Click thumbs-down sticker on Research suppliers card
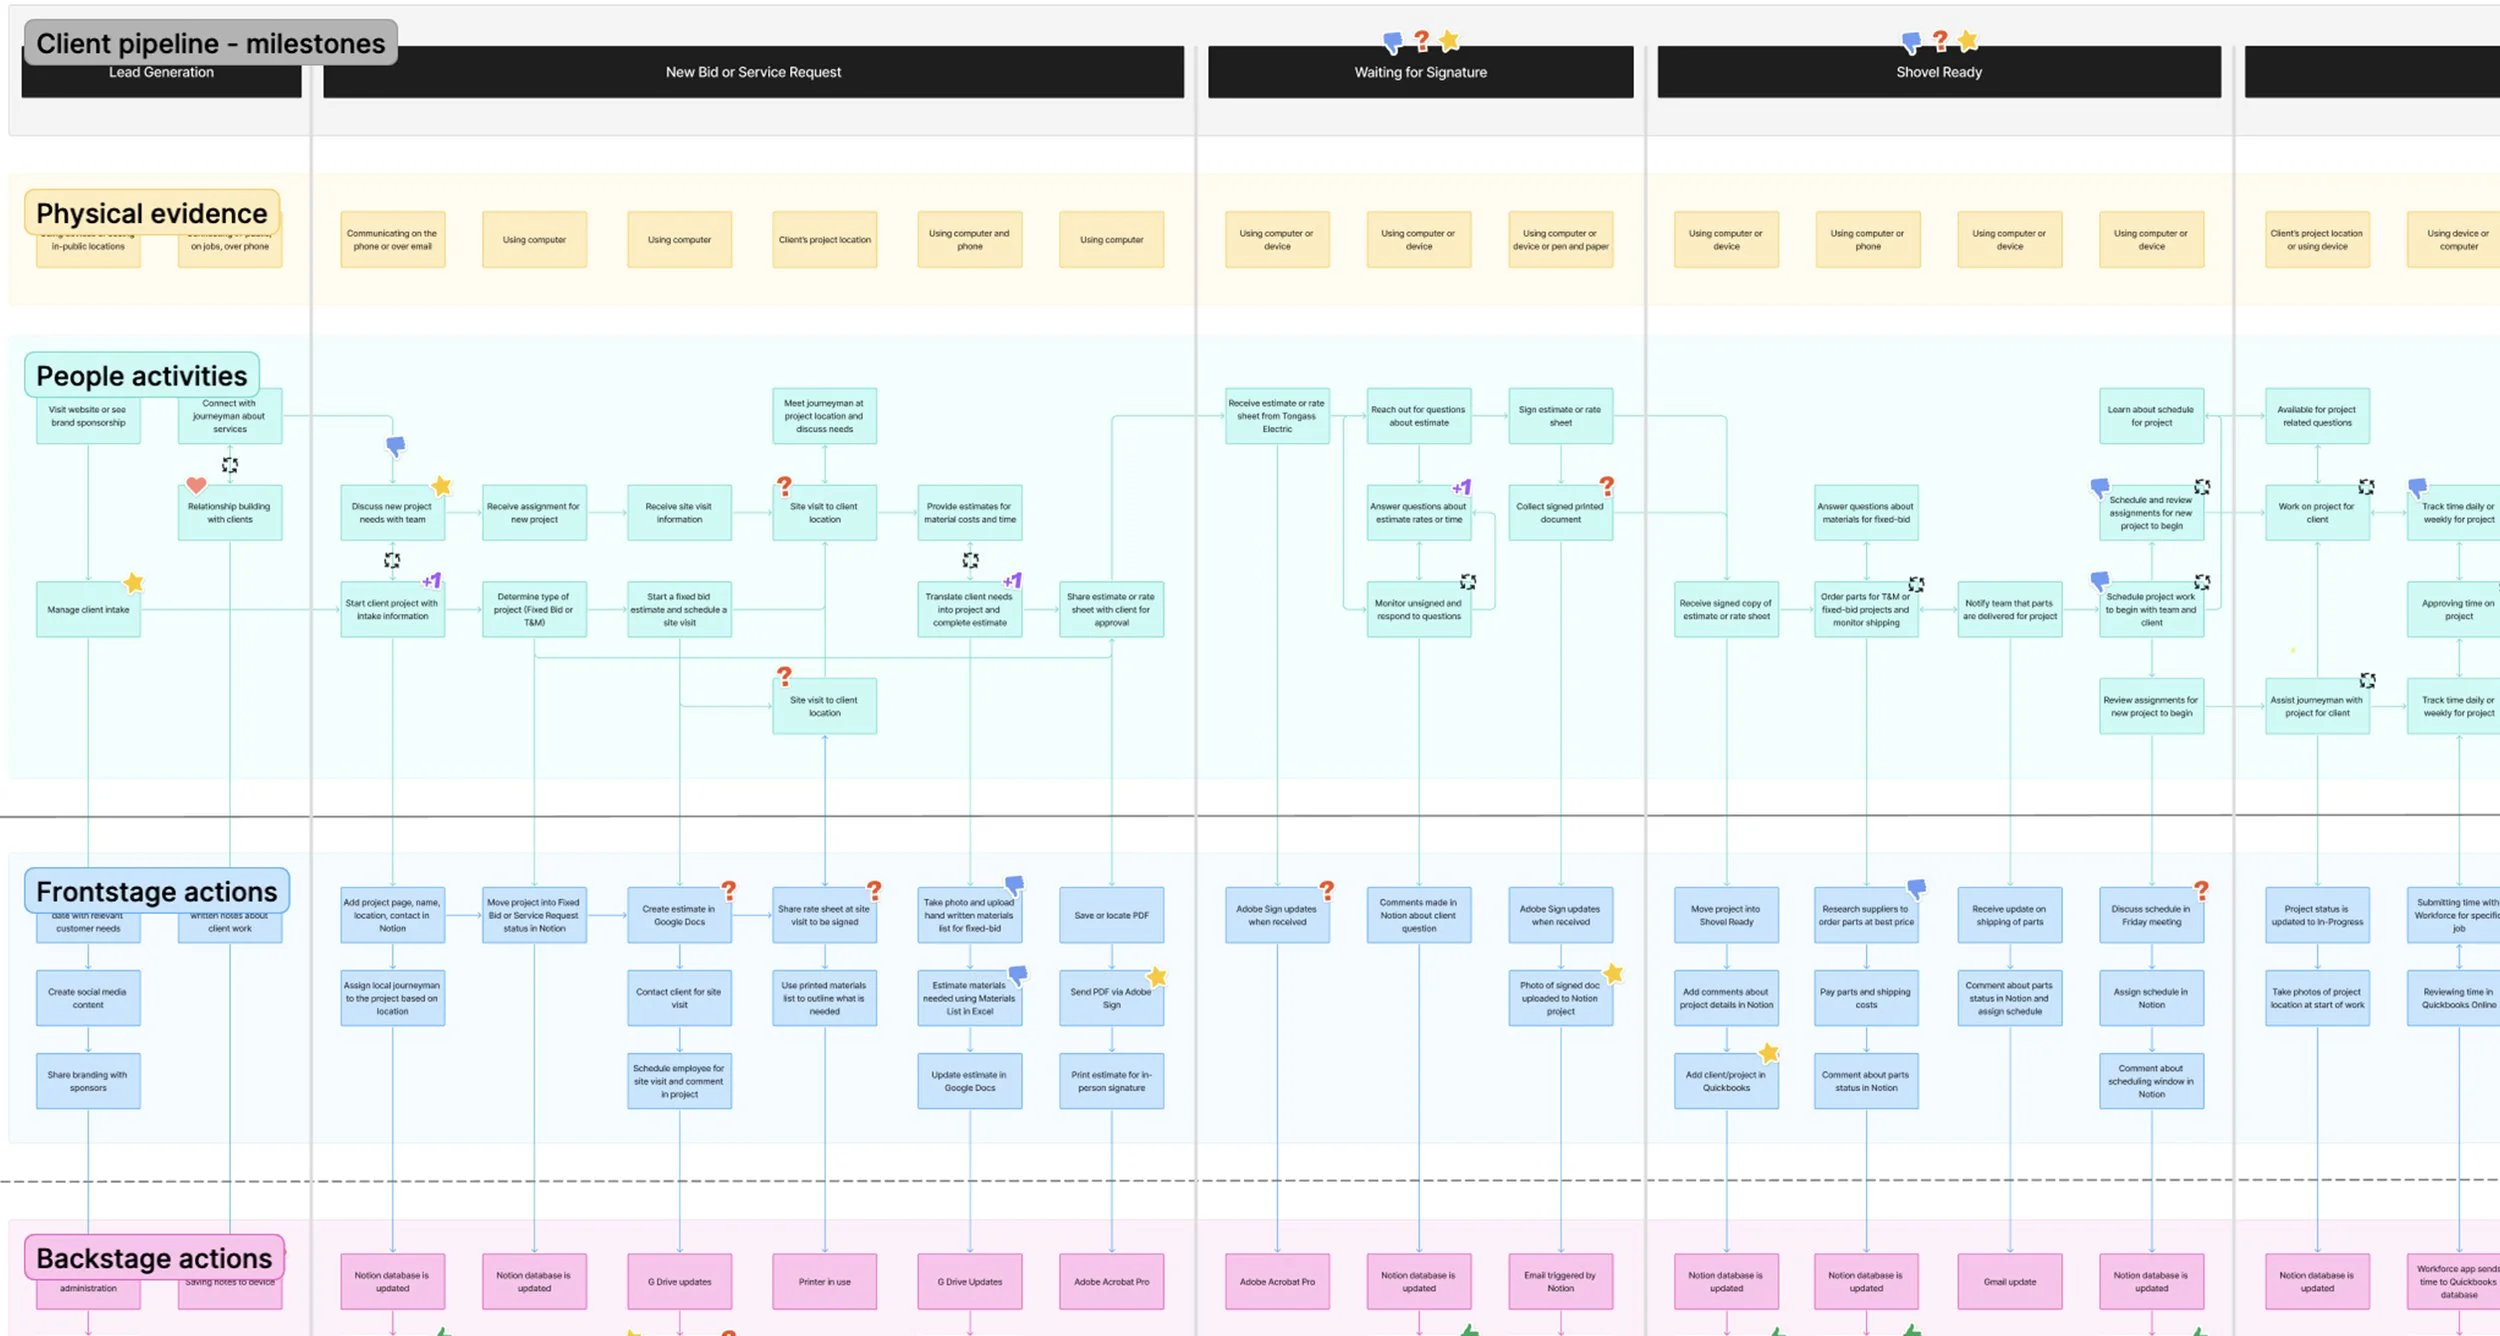 pos(1916,887)
